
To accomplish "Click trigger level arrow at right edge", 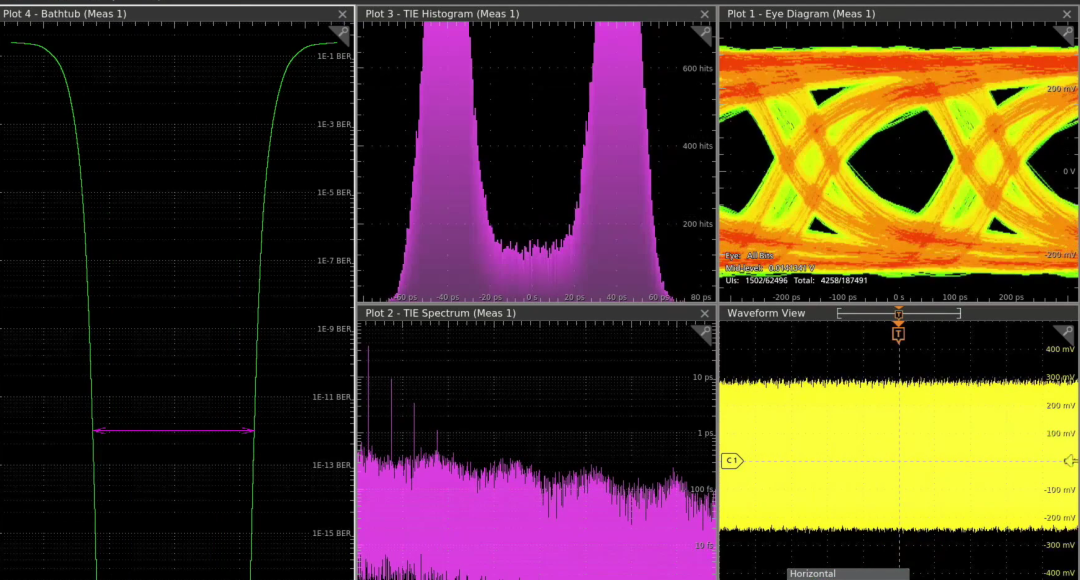I will point(1070,461).
